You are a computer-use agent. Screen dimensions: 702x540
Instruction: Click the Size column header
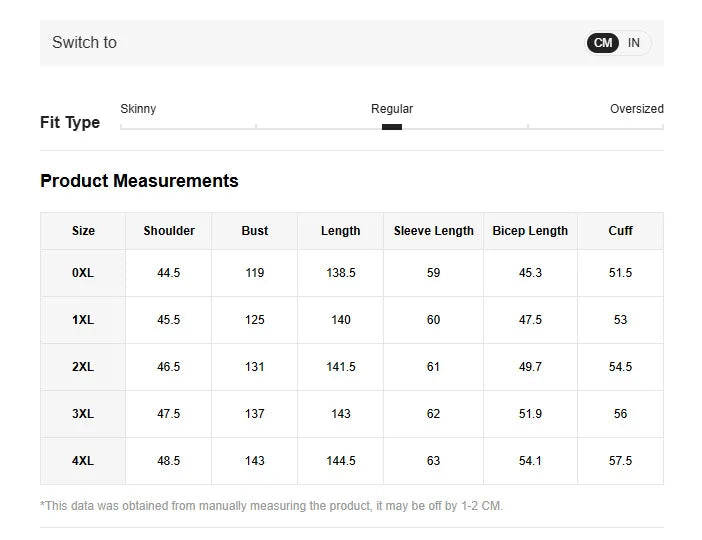pos(83,231)
